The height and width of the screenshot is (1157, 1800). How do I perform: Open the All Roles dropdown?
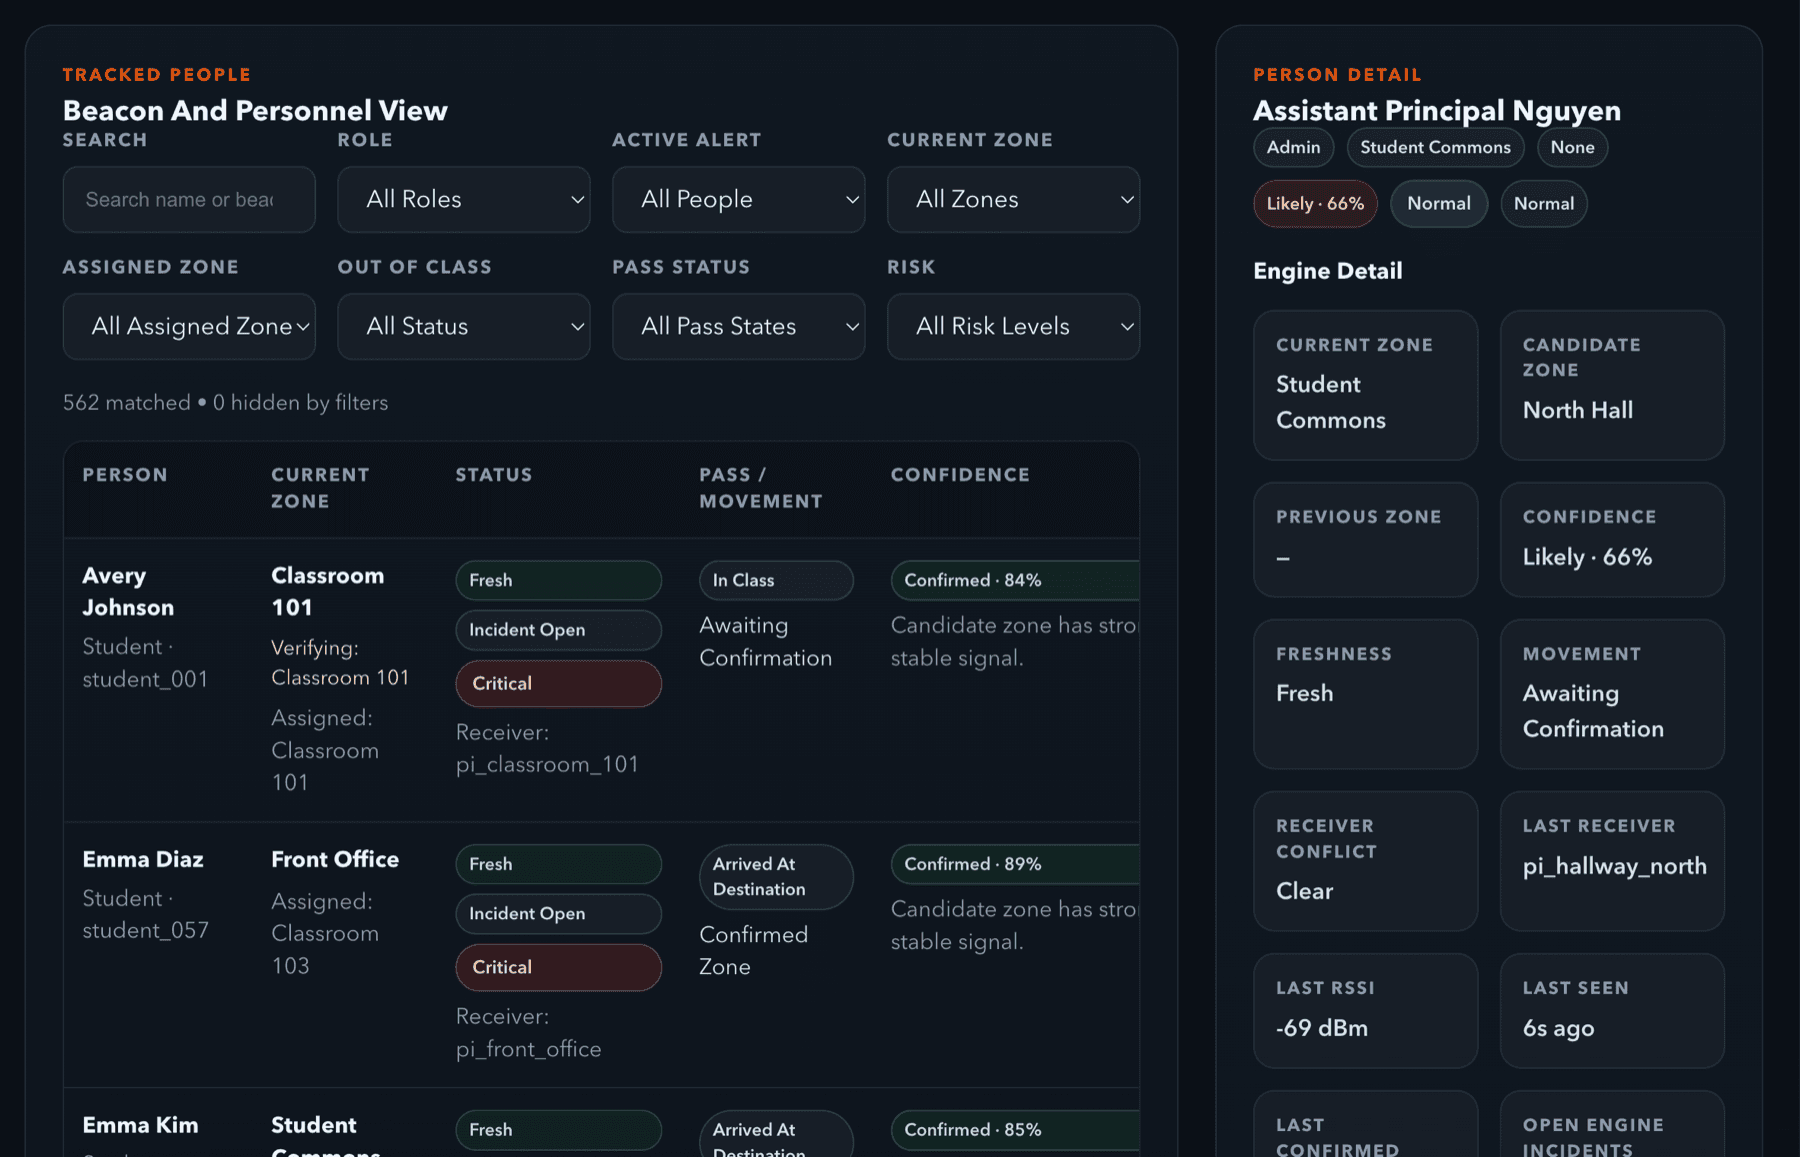(464, 200)
